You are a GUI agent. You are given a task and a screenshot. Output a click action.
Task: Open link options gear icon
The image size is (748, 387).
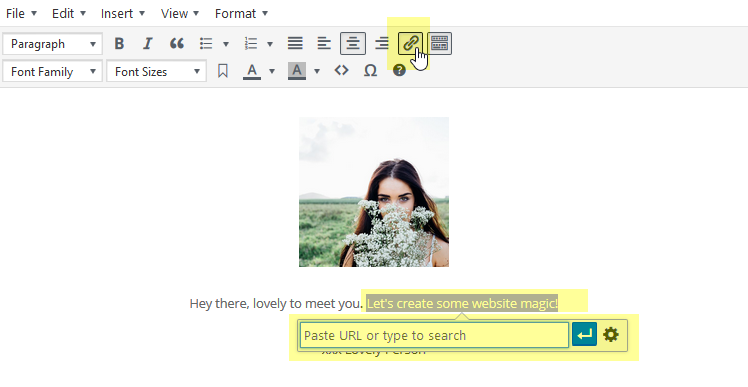click(x=611, y=335)
